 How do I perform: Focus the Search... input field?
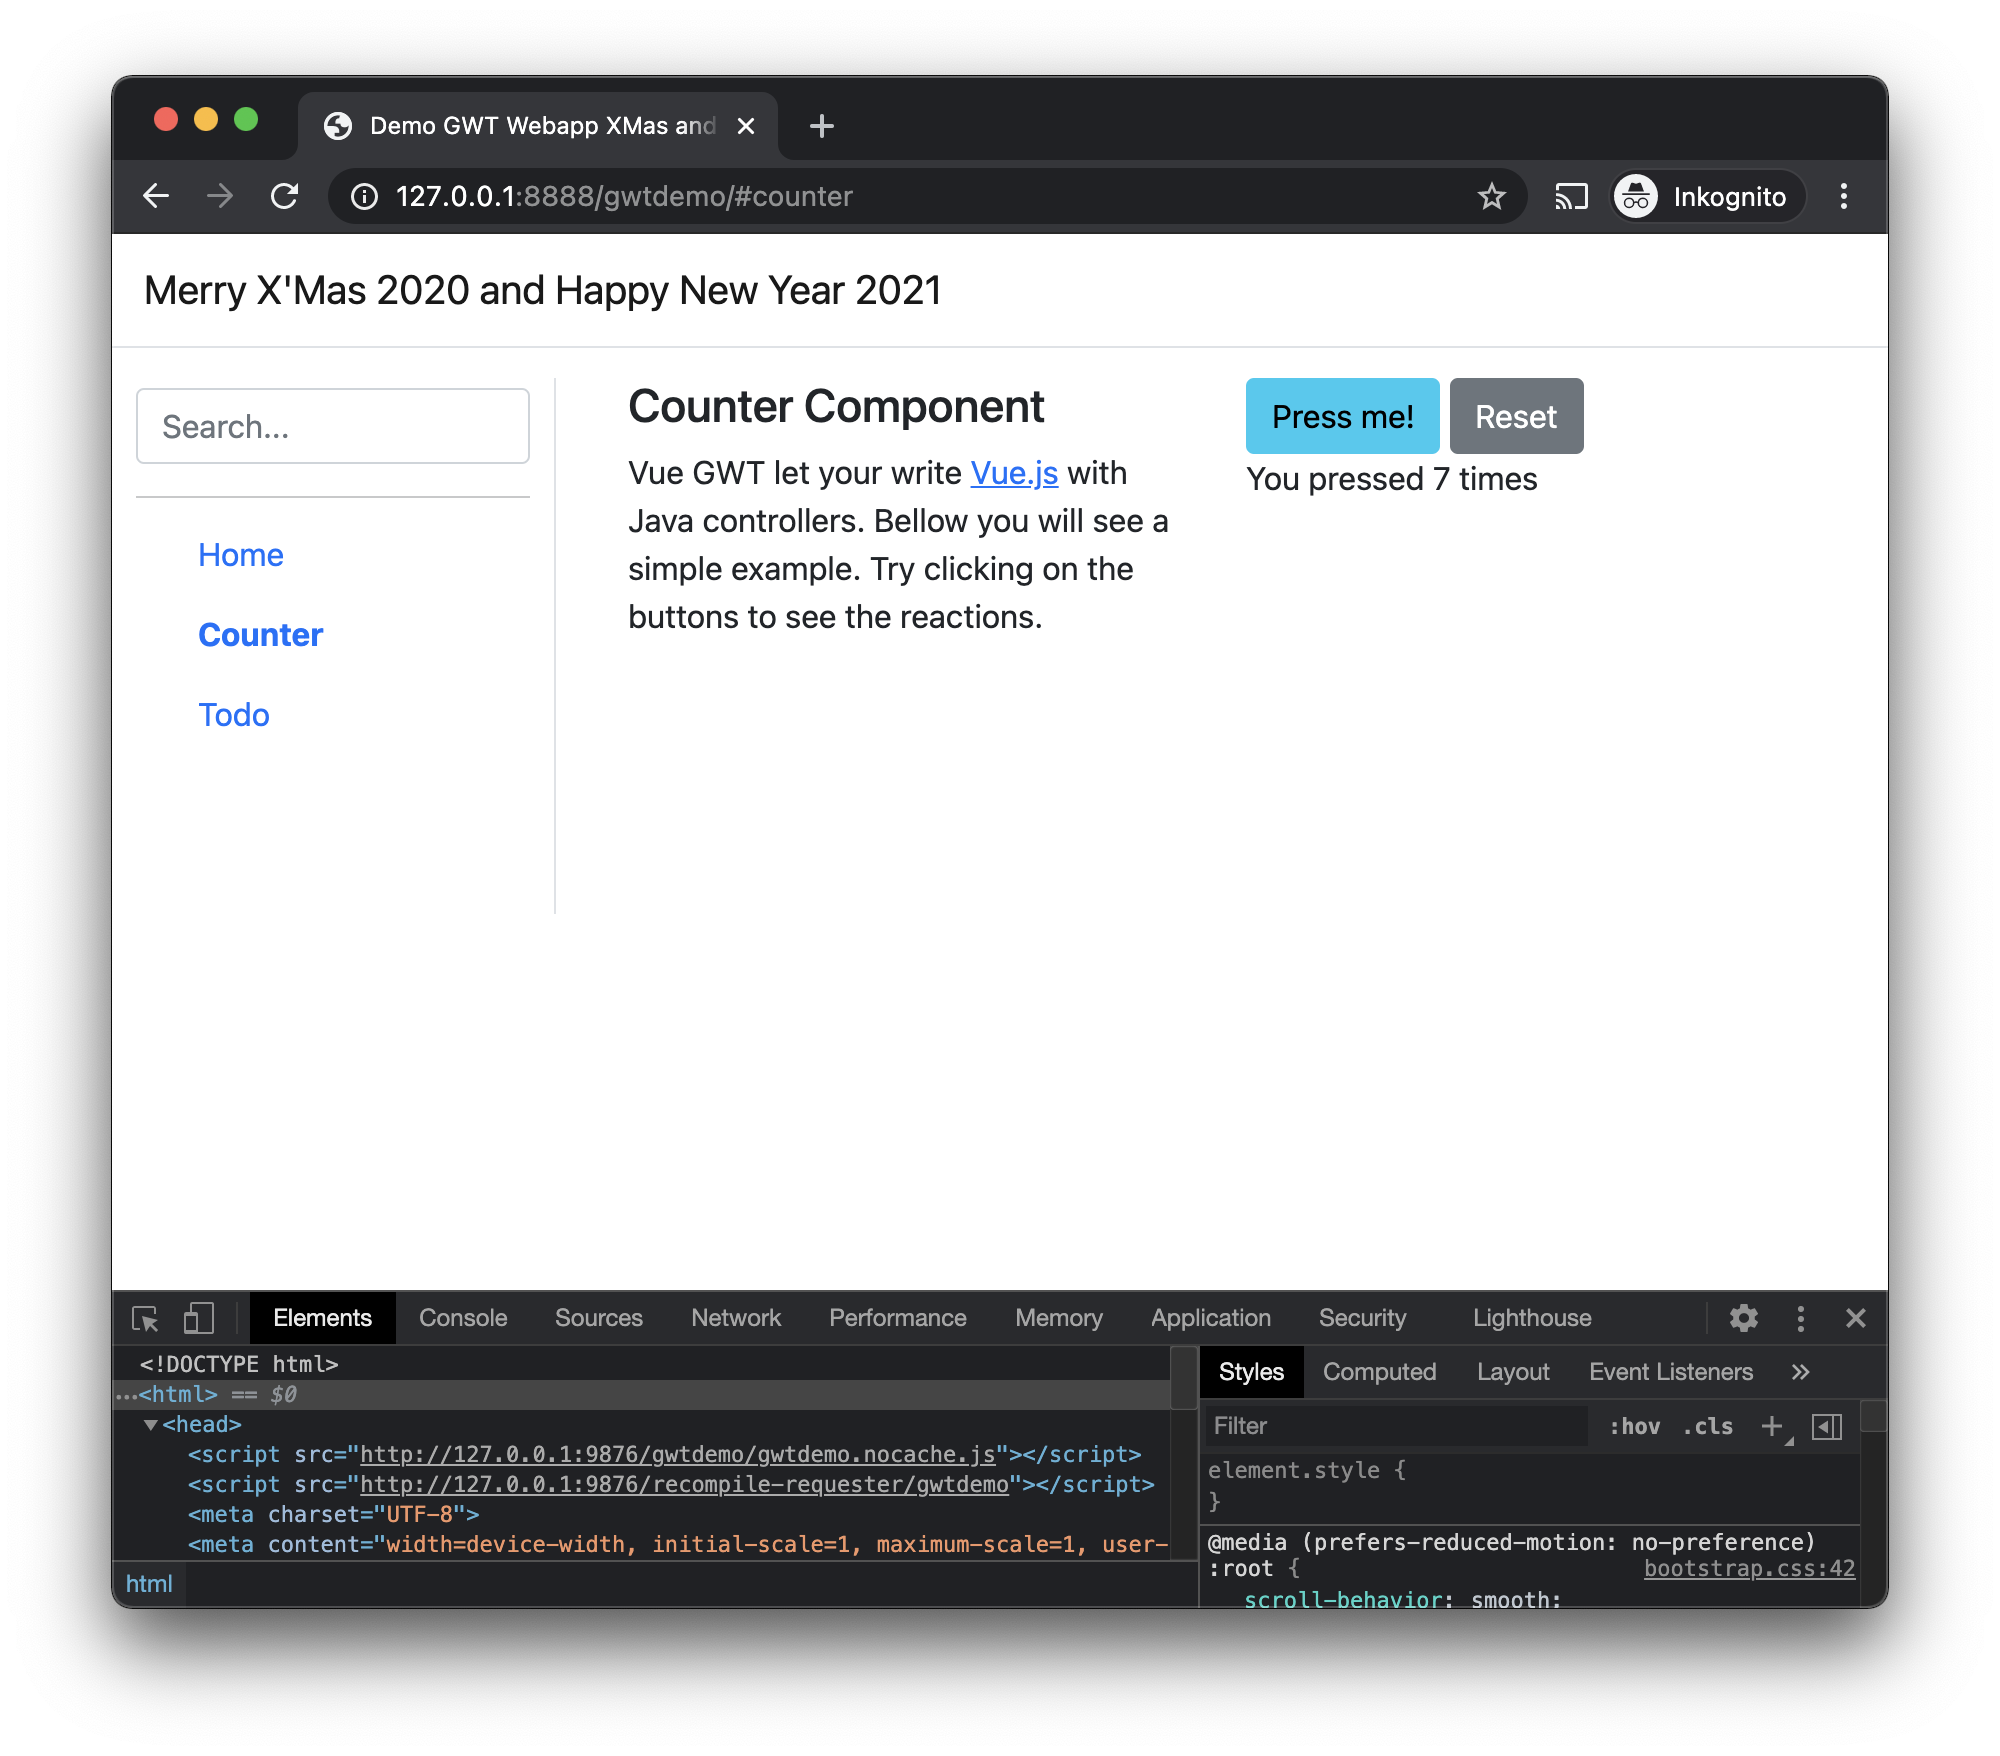point(333,426)
